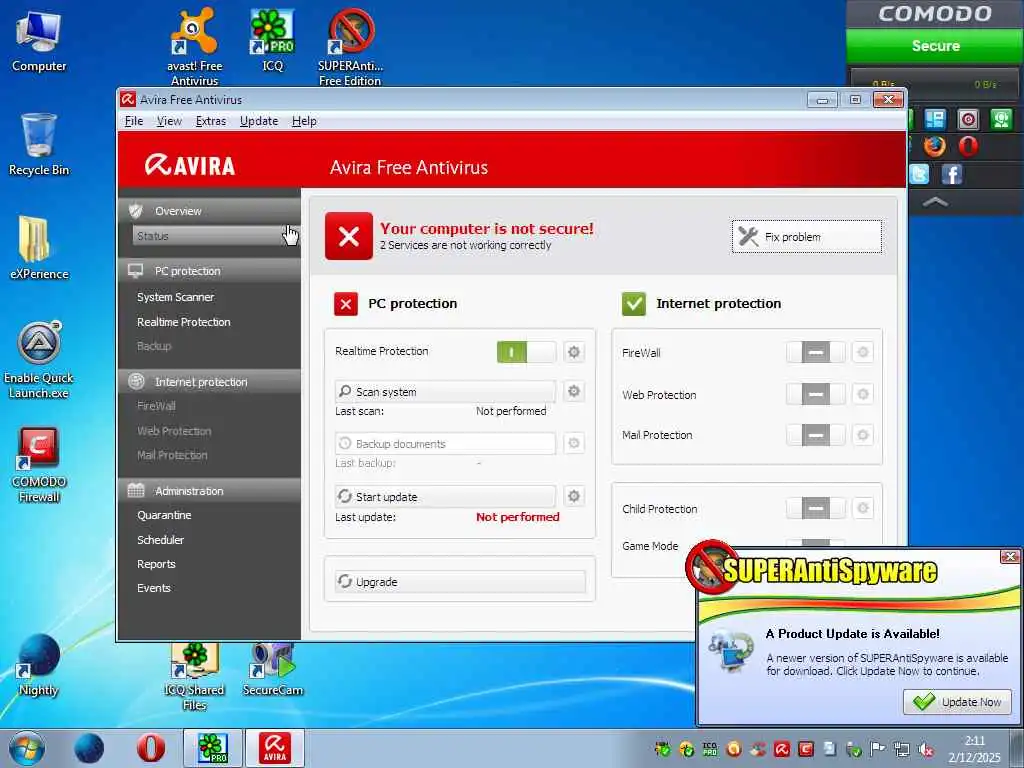
Task: Click the blue layout icon in COMODO widget
Action: [x=935, y=119]
